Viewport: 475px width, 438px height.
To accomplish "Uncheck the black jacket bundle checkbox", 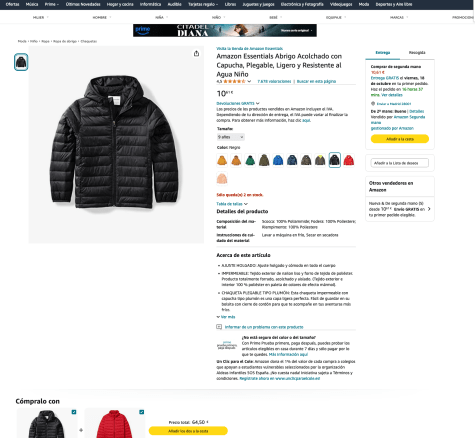I will (74, 412).
